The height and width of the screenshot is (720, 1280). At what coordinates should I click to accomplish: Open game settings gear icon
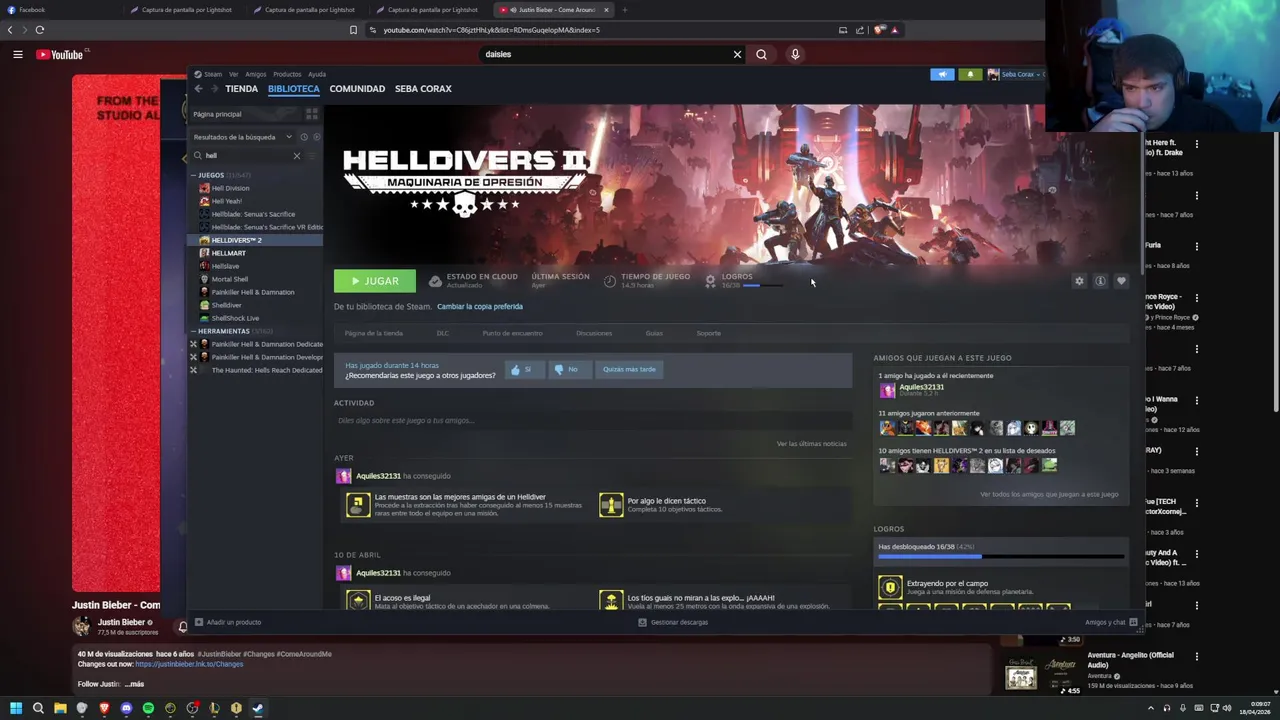click(x=1079, y=281)
